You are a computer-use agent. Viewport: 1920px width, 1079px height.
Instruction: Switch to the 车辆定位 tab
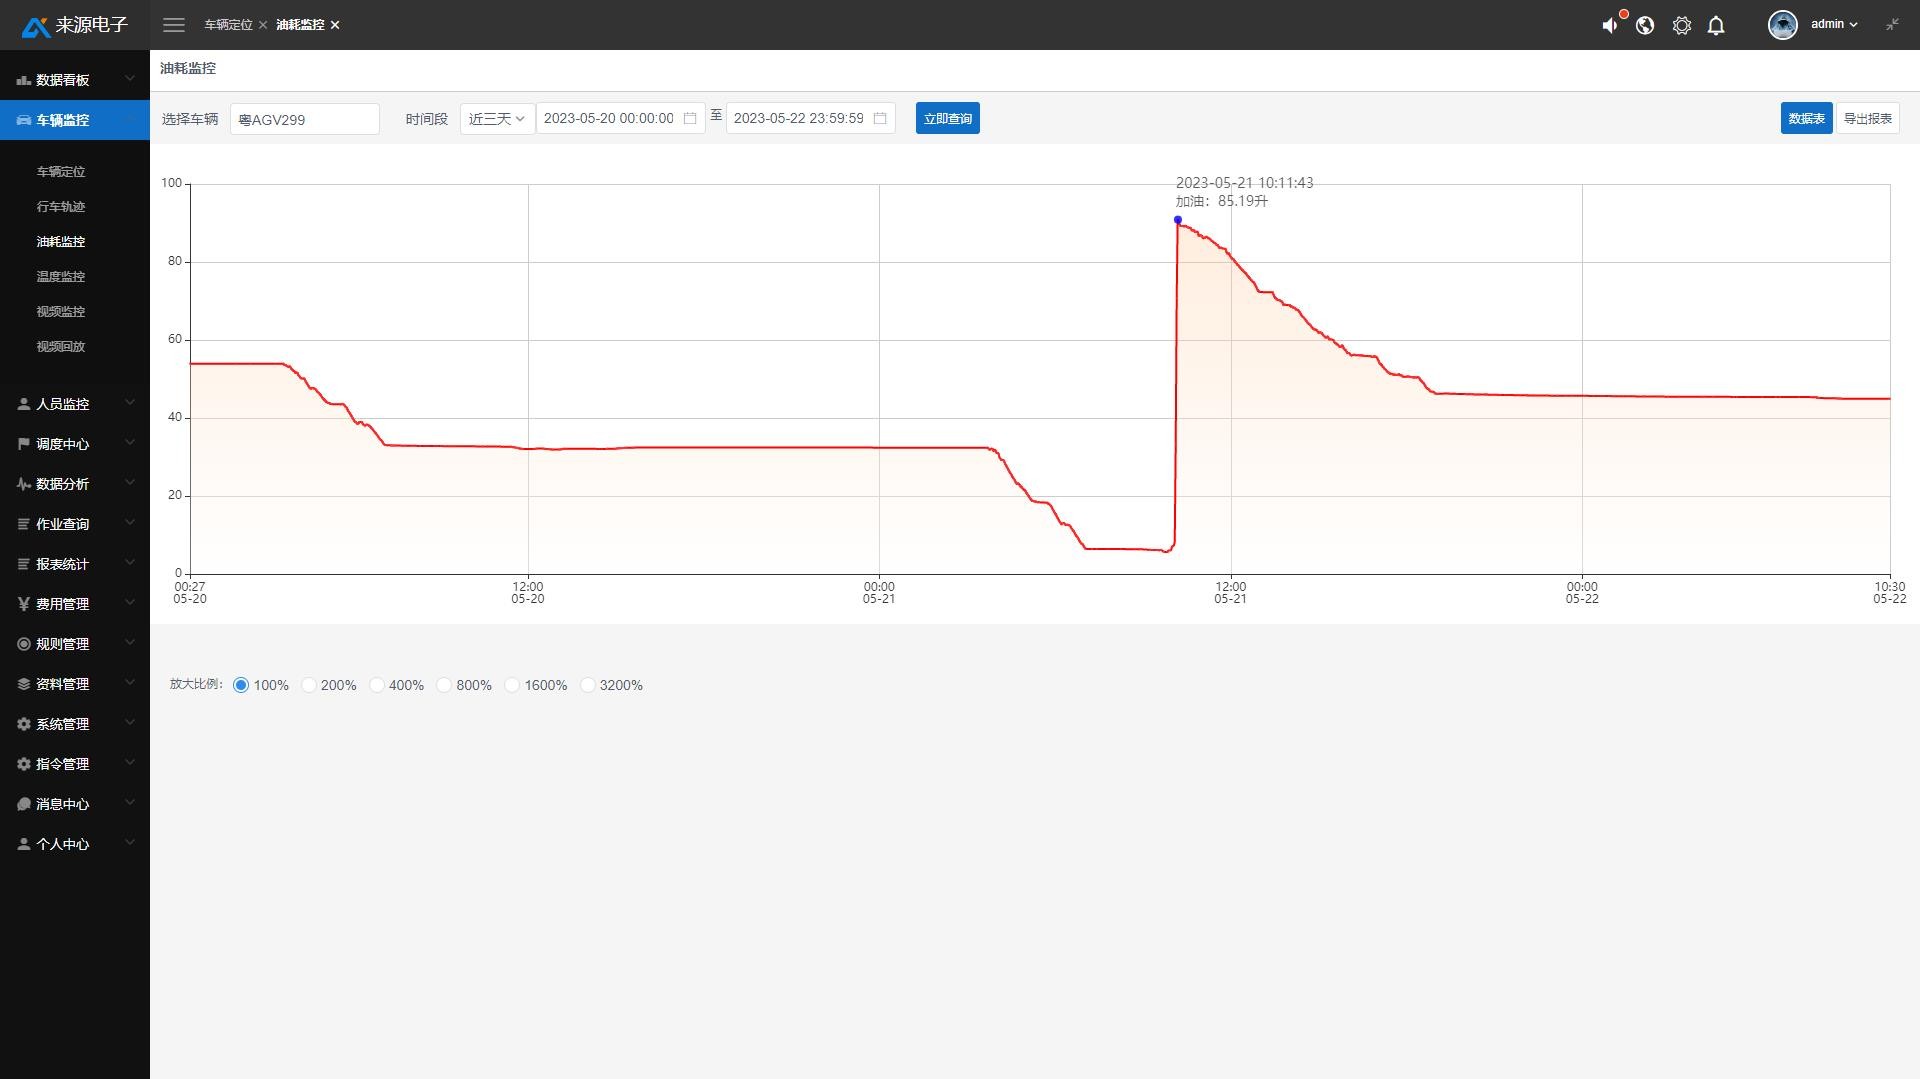(x=228, y=25)
